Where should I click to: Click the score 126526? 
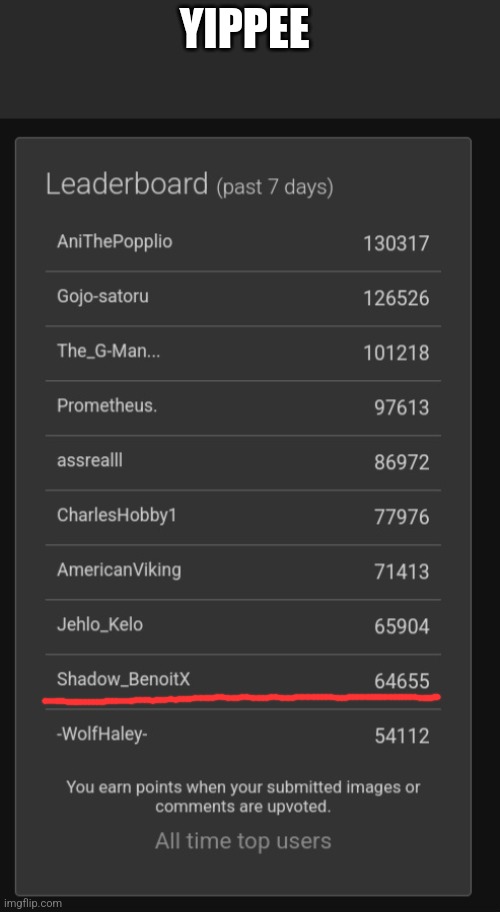397,298
